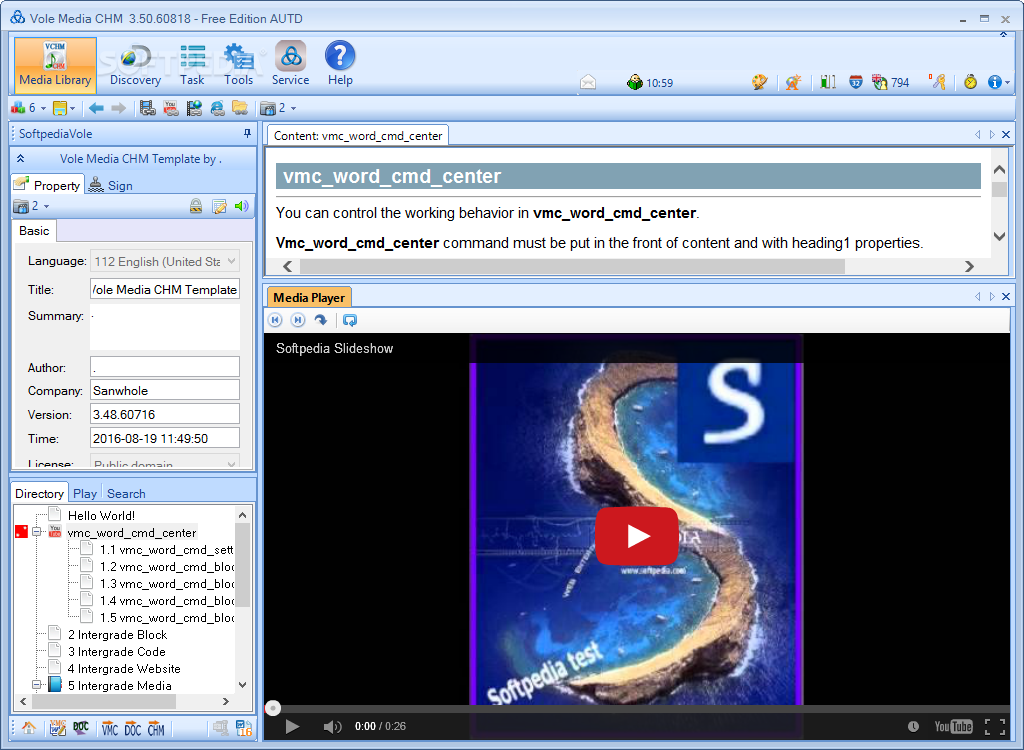The height and width of the screenshot is (750, 1024).
Task: Collapse the vmc_word_cmd_center tree node
Action: tap(37, 532)
